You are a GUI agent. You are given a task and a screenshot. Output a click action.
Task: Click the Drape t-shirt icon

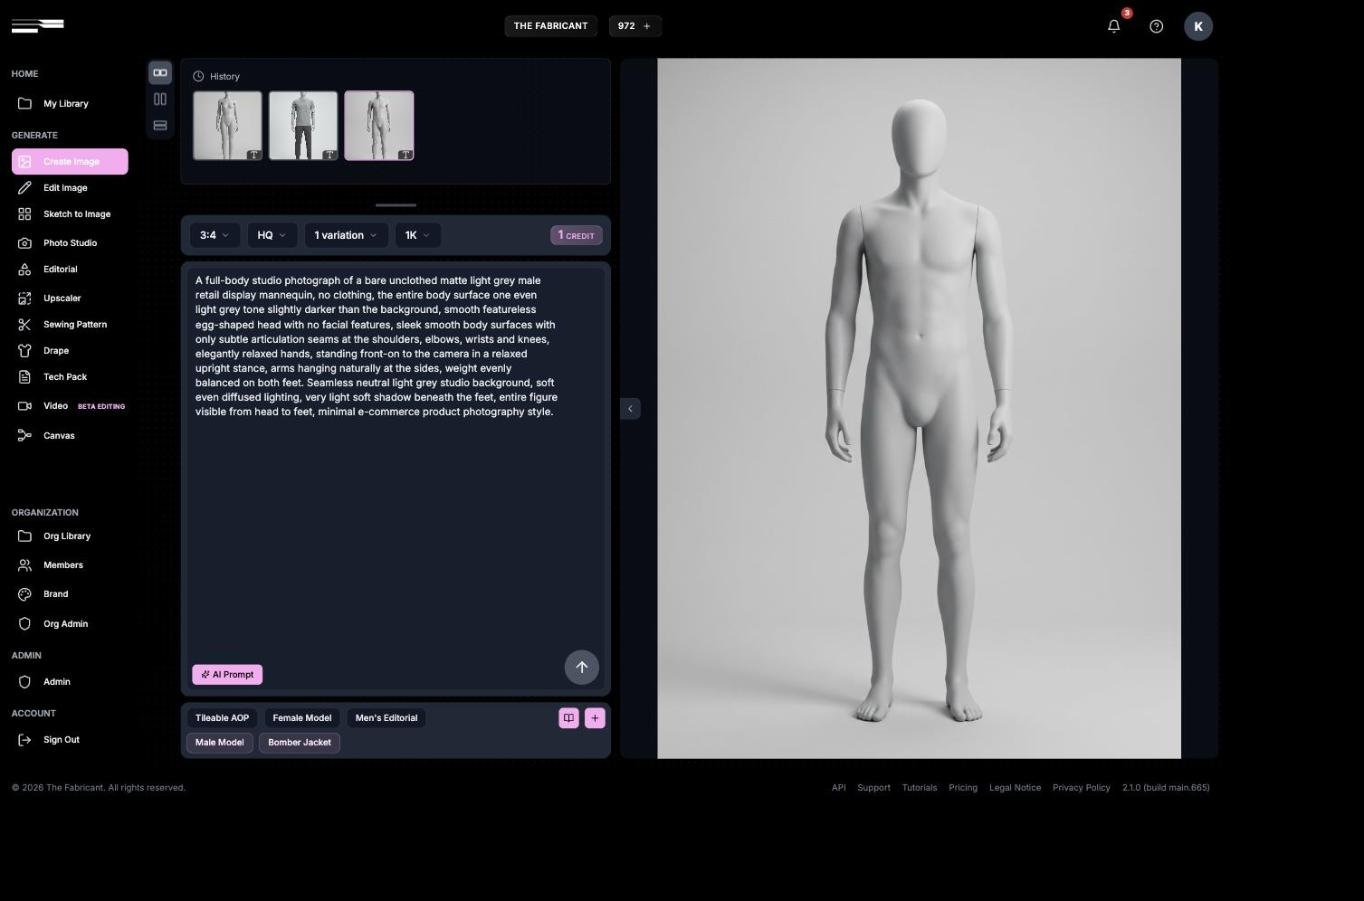[x=25, y=351]
